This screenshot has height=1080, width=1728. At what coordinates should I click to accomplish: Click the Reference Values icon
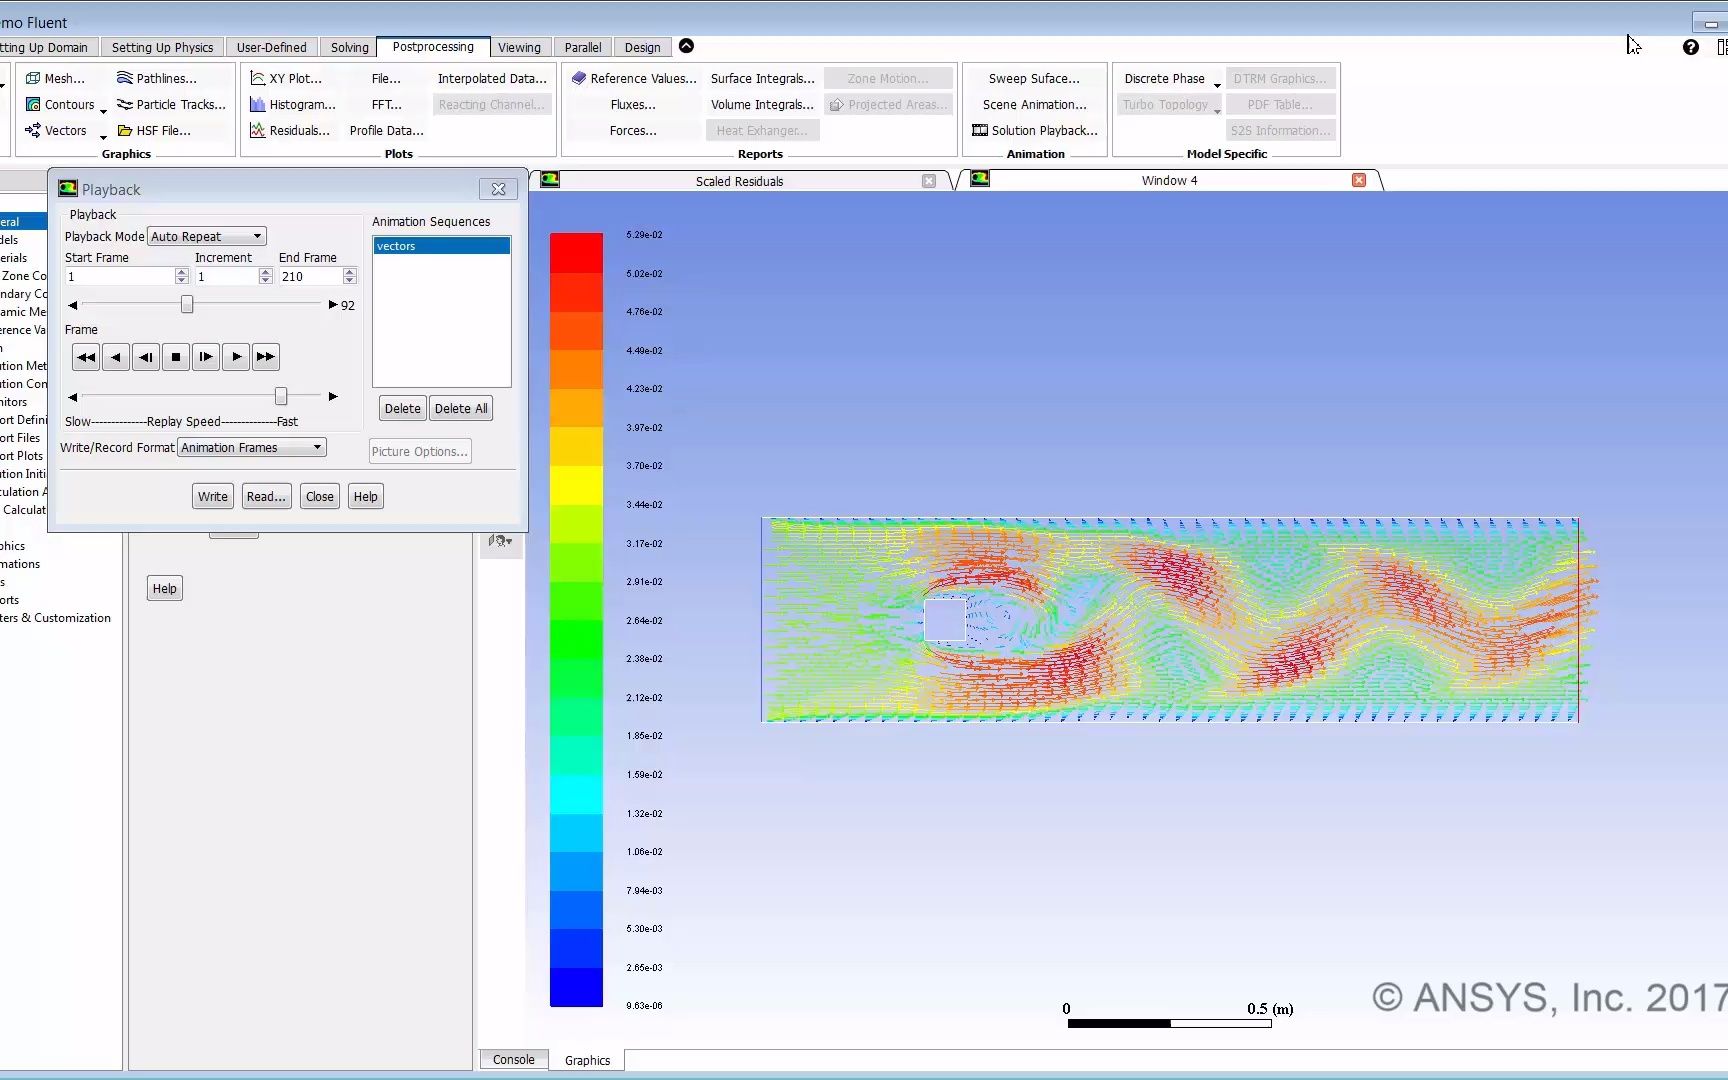632,78
